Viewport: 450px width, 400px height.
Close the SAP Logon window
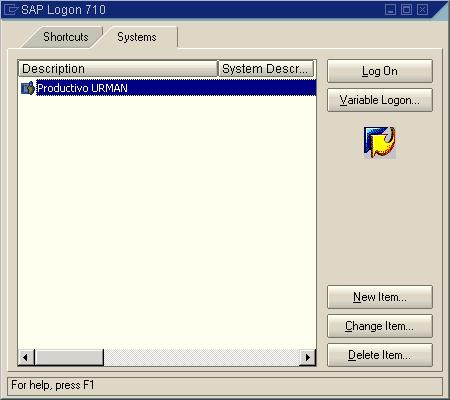[x=422, y=9]
